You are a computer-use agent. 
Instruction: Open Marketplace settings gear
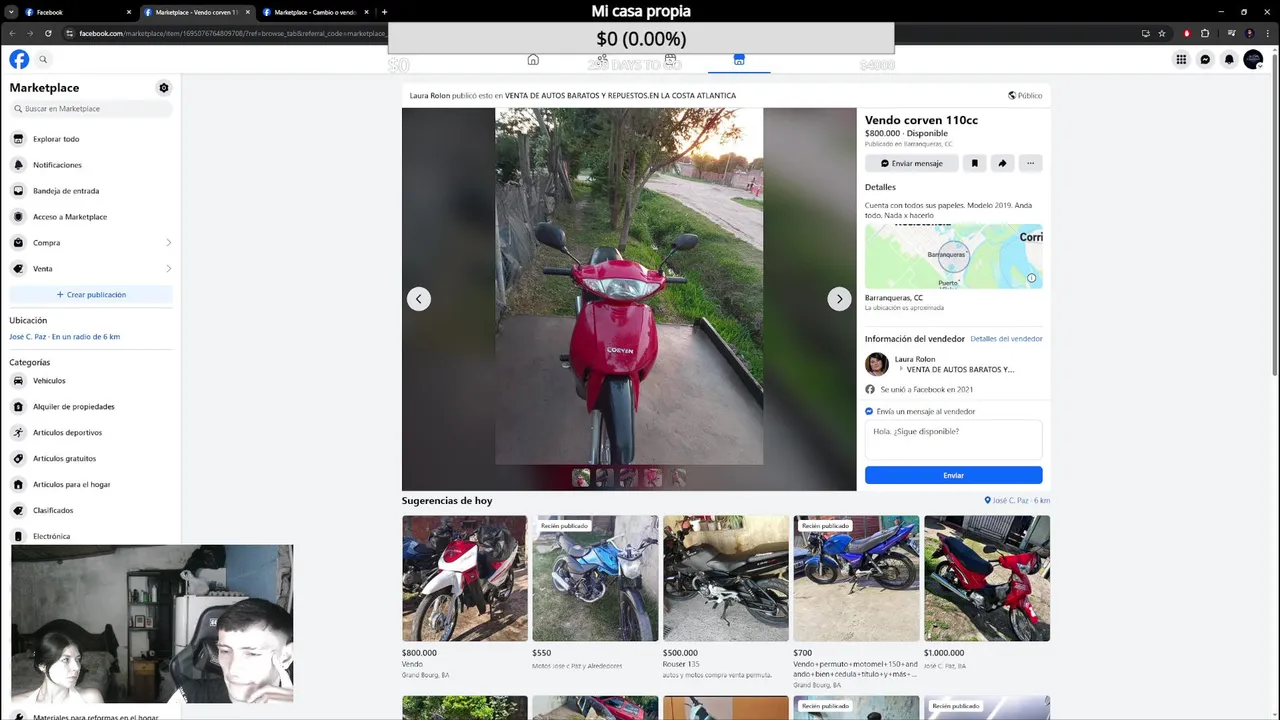coord(164,88)
